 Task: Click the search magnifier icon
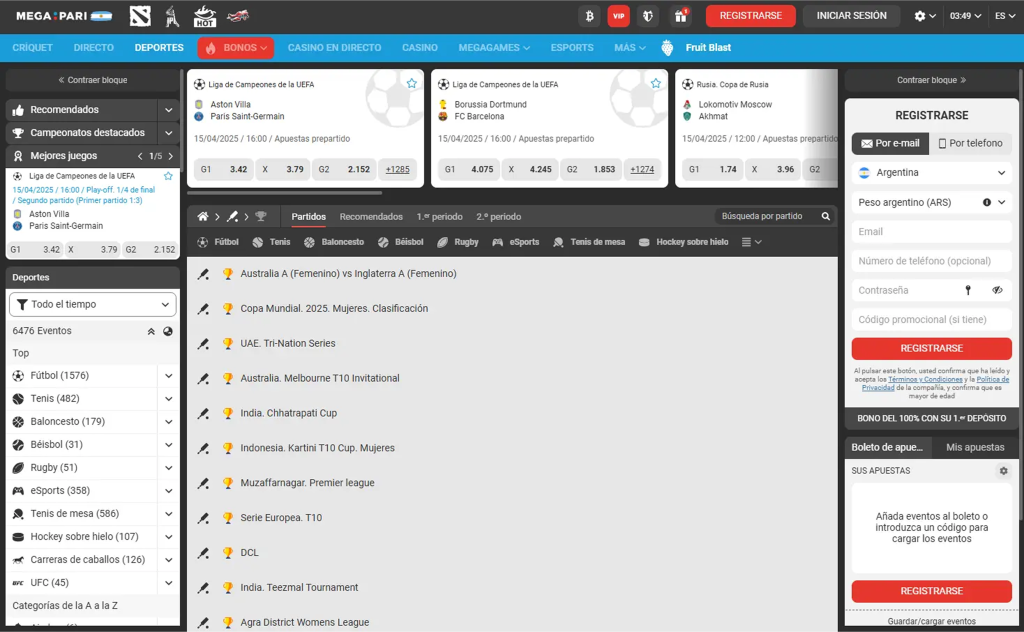825,216
